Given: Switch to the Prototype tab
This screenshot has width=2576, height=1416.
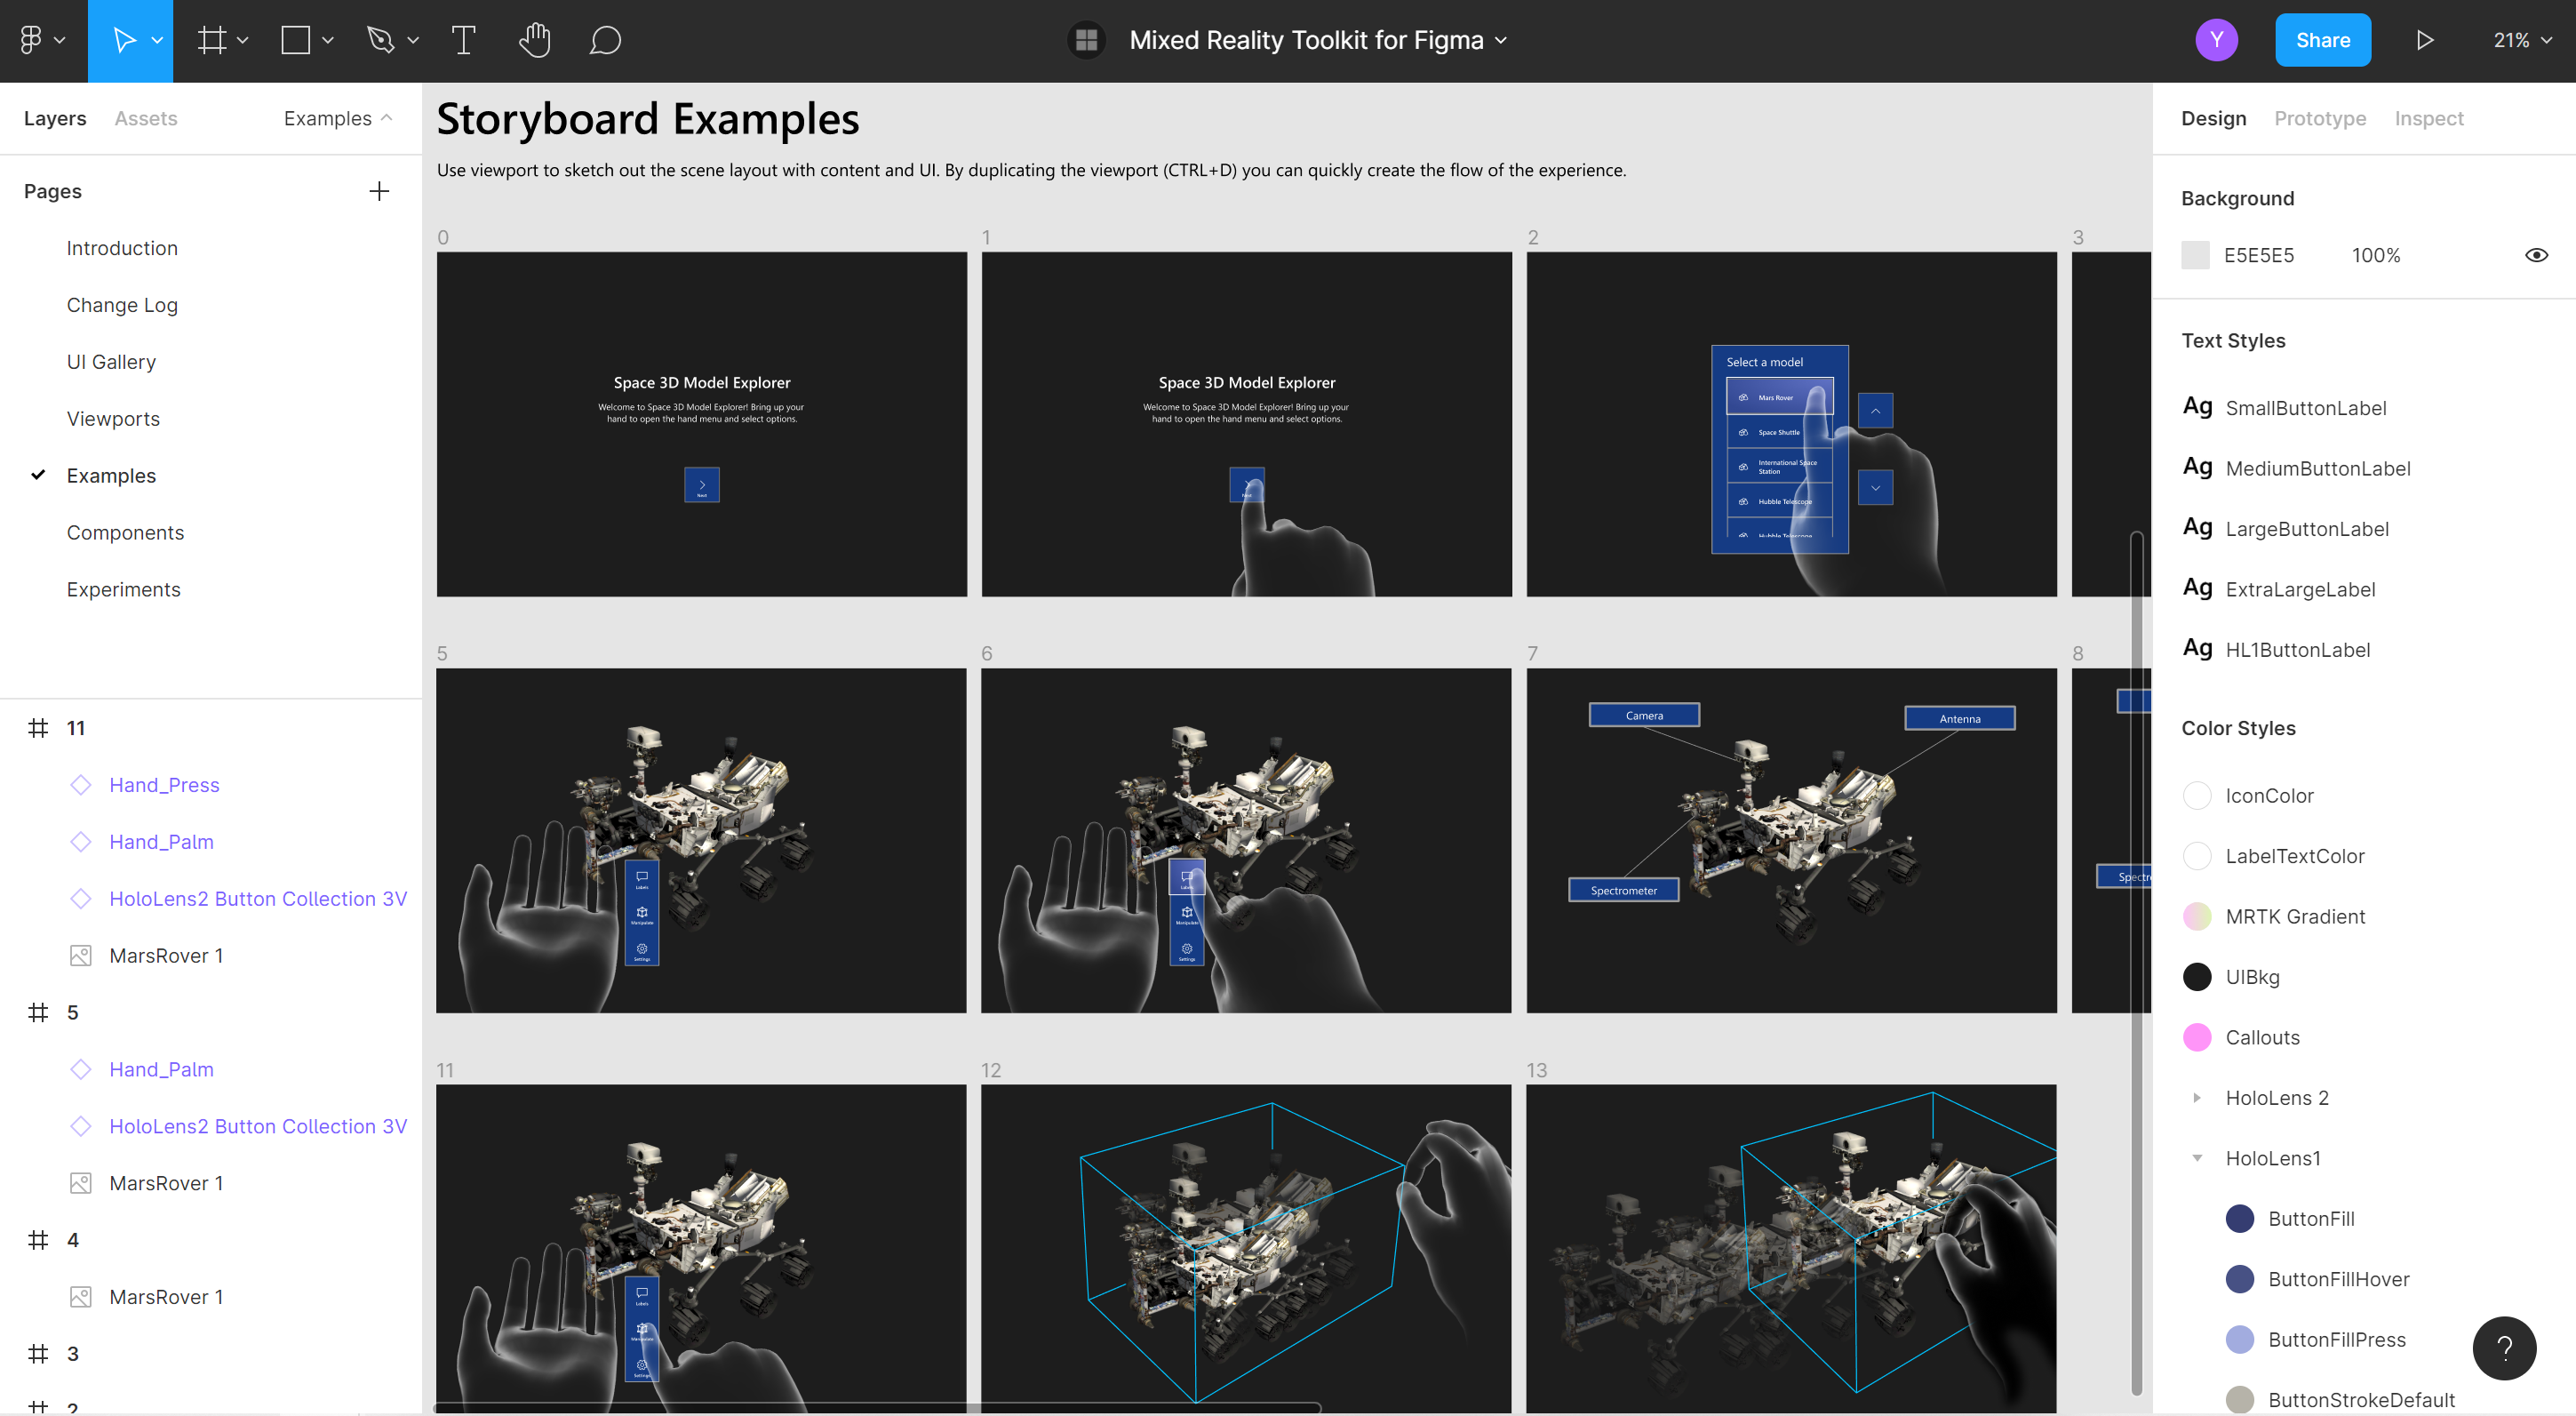Looking at the screenshot, I should tap(2320, 116).
